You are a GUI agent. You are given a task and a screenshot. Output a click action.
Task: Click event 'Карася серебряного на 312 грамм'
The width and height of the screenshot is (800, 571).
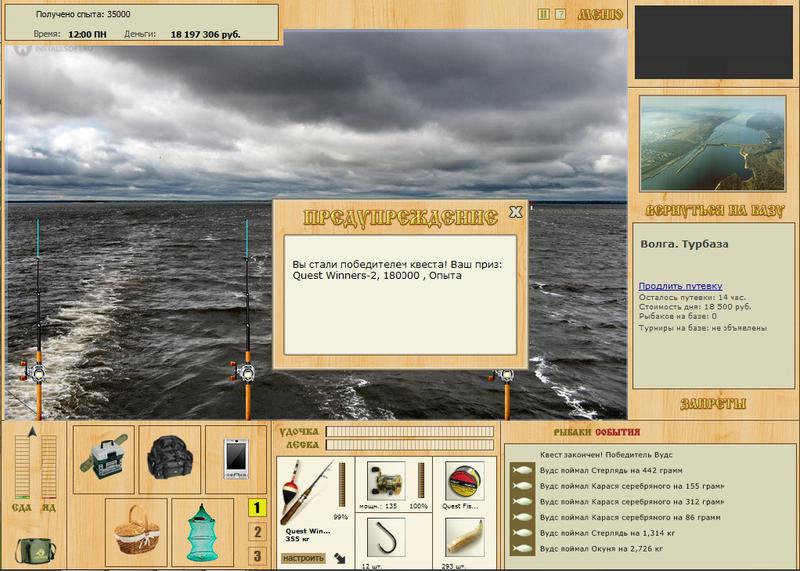(632, 502)
